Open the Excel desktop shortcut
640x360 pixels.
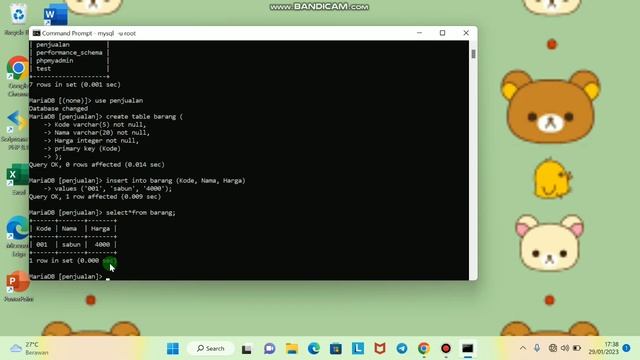[18, 179]
